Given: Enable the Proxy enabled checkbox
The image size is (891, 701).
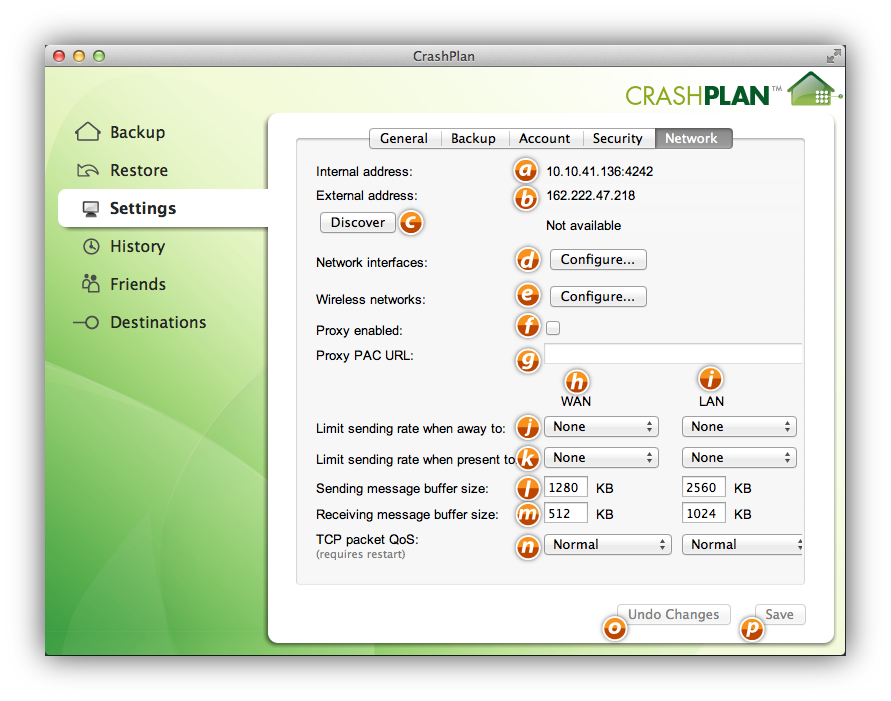Looking at the screenshot, I should (552, 328).
